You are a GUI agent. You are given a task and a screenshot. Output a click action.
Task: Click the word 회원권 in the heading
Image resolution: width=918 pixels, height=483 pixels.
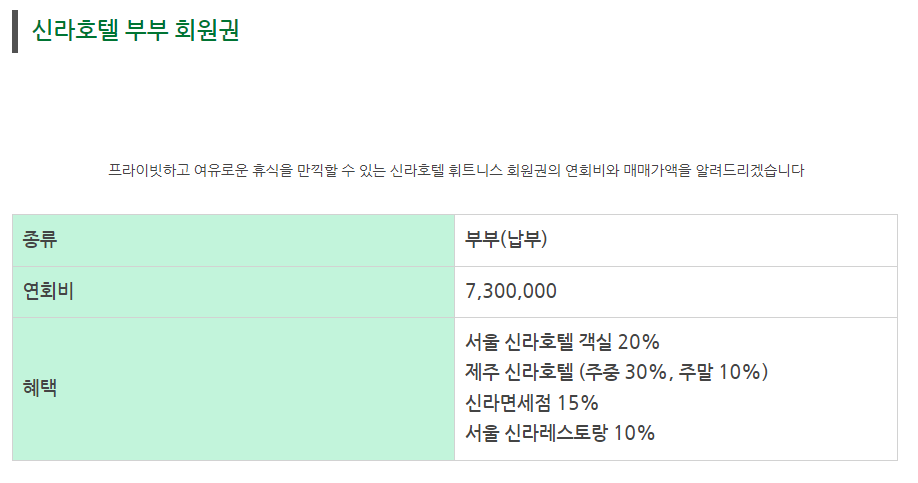click(x=207, y=30)
